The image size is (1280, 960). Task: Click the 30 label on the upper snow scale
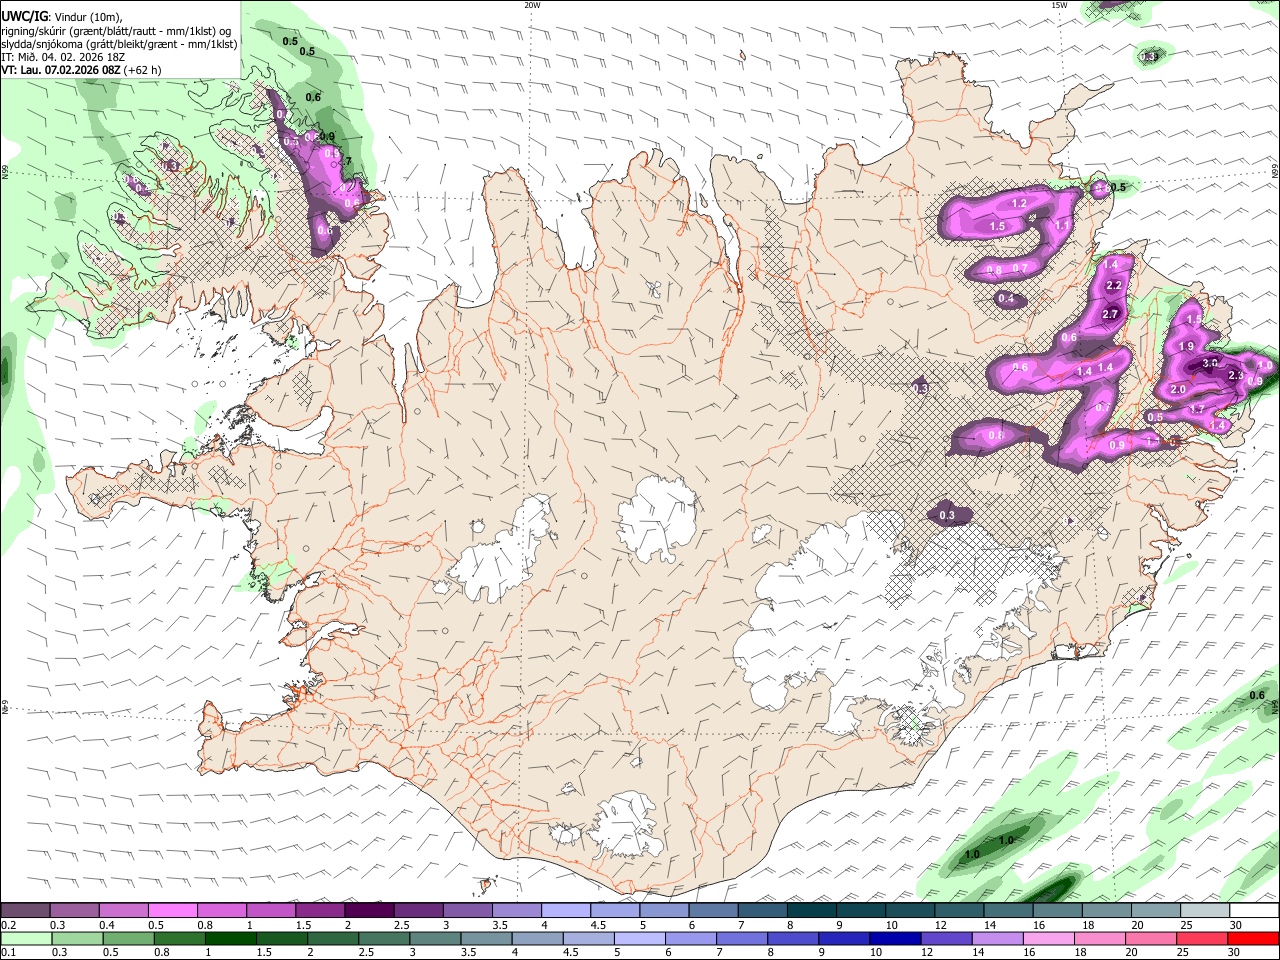(1236, 925)
